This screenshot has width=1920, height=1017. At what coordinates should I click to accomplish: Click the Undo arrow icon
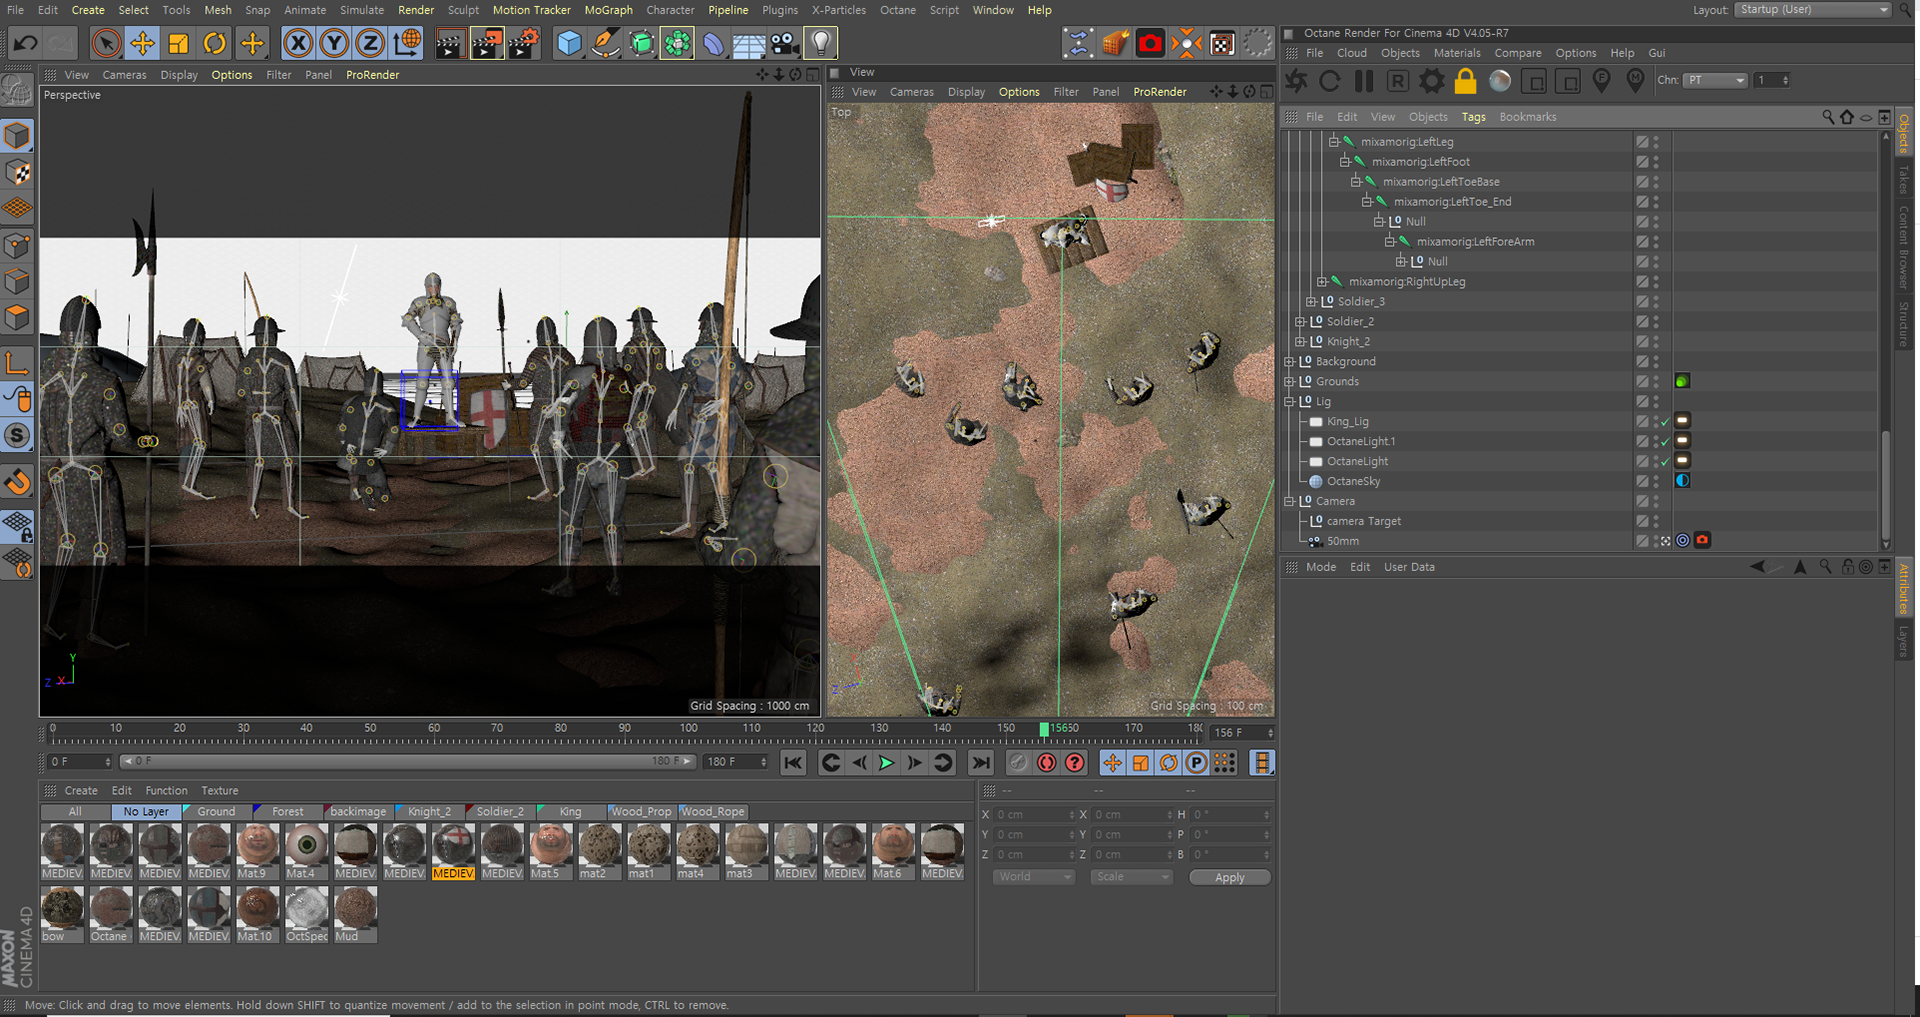[25, 43]
